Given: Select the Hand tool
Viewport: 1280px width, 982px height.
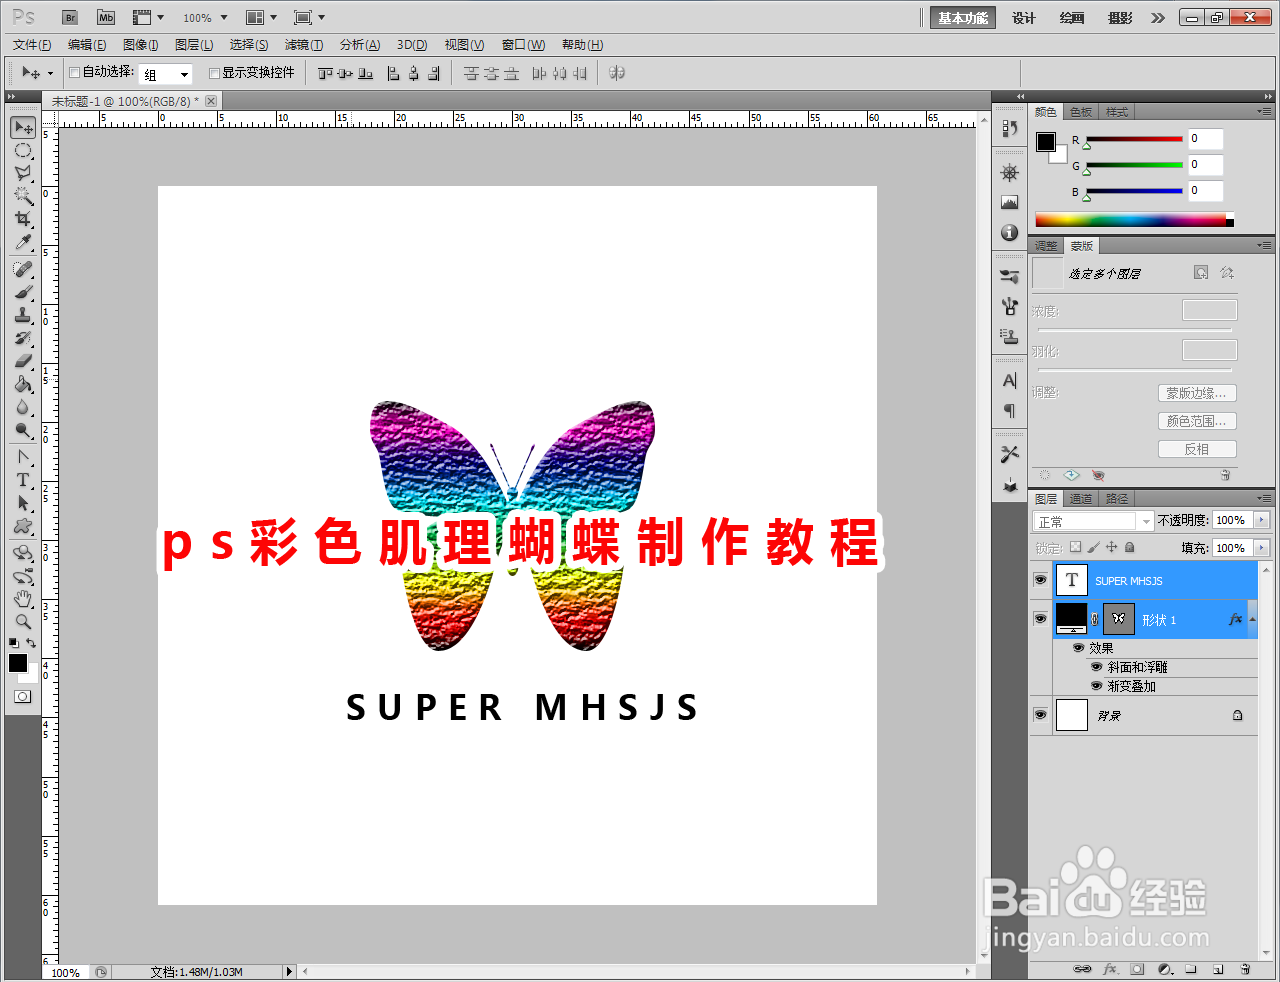Looking at the screenshot, I should coord(23,599).
